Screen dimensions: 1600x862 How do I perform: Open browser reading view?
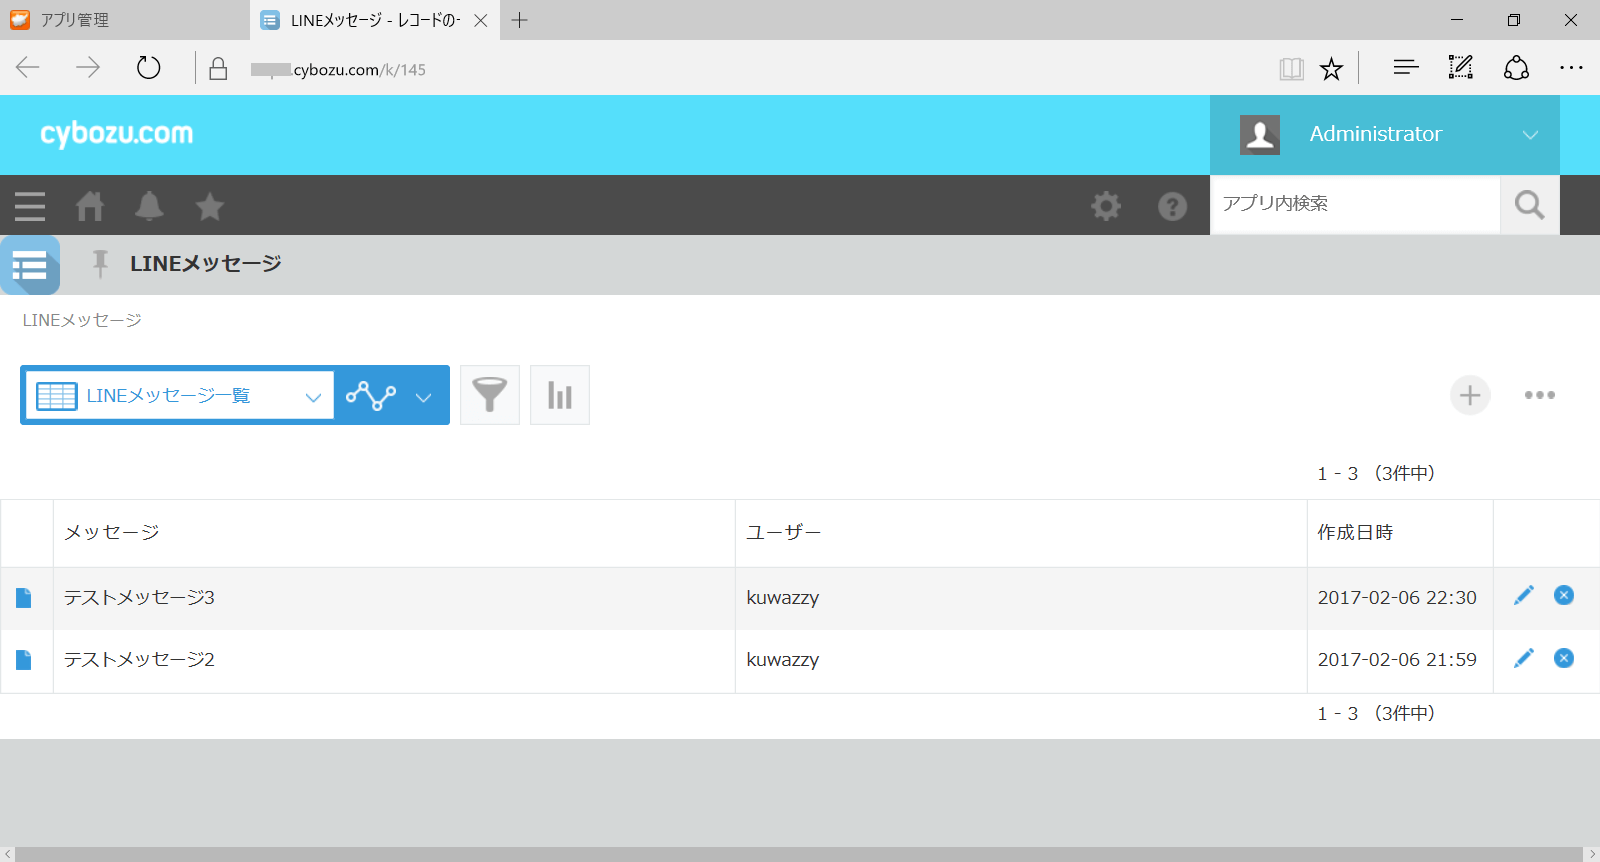click(1291, 69)
